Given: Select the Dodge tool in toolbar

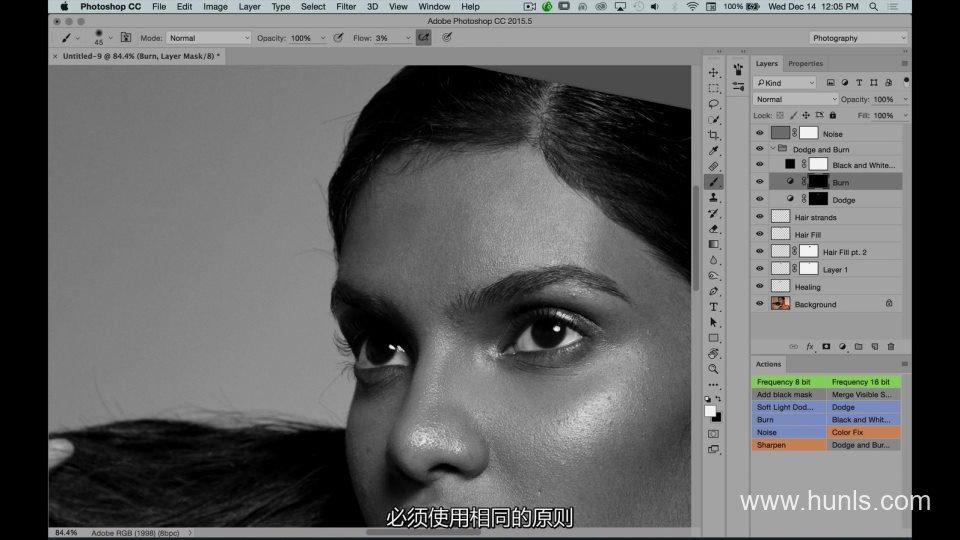Looking at the screenshot, I should [x=713, y=276].
